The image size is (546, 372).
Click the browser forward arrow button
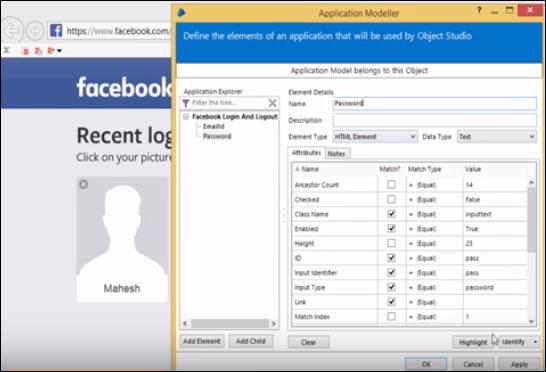pos(35,31)
